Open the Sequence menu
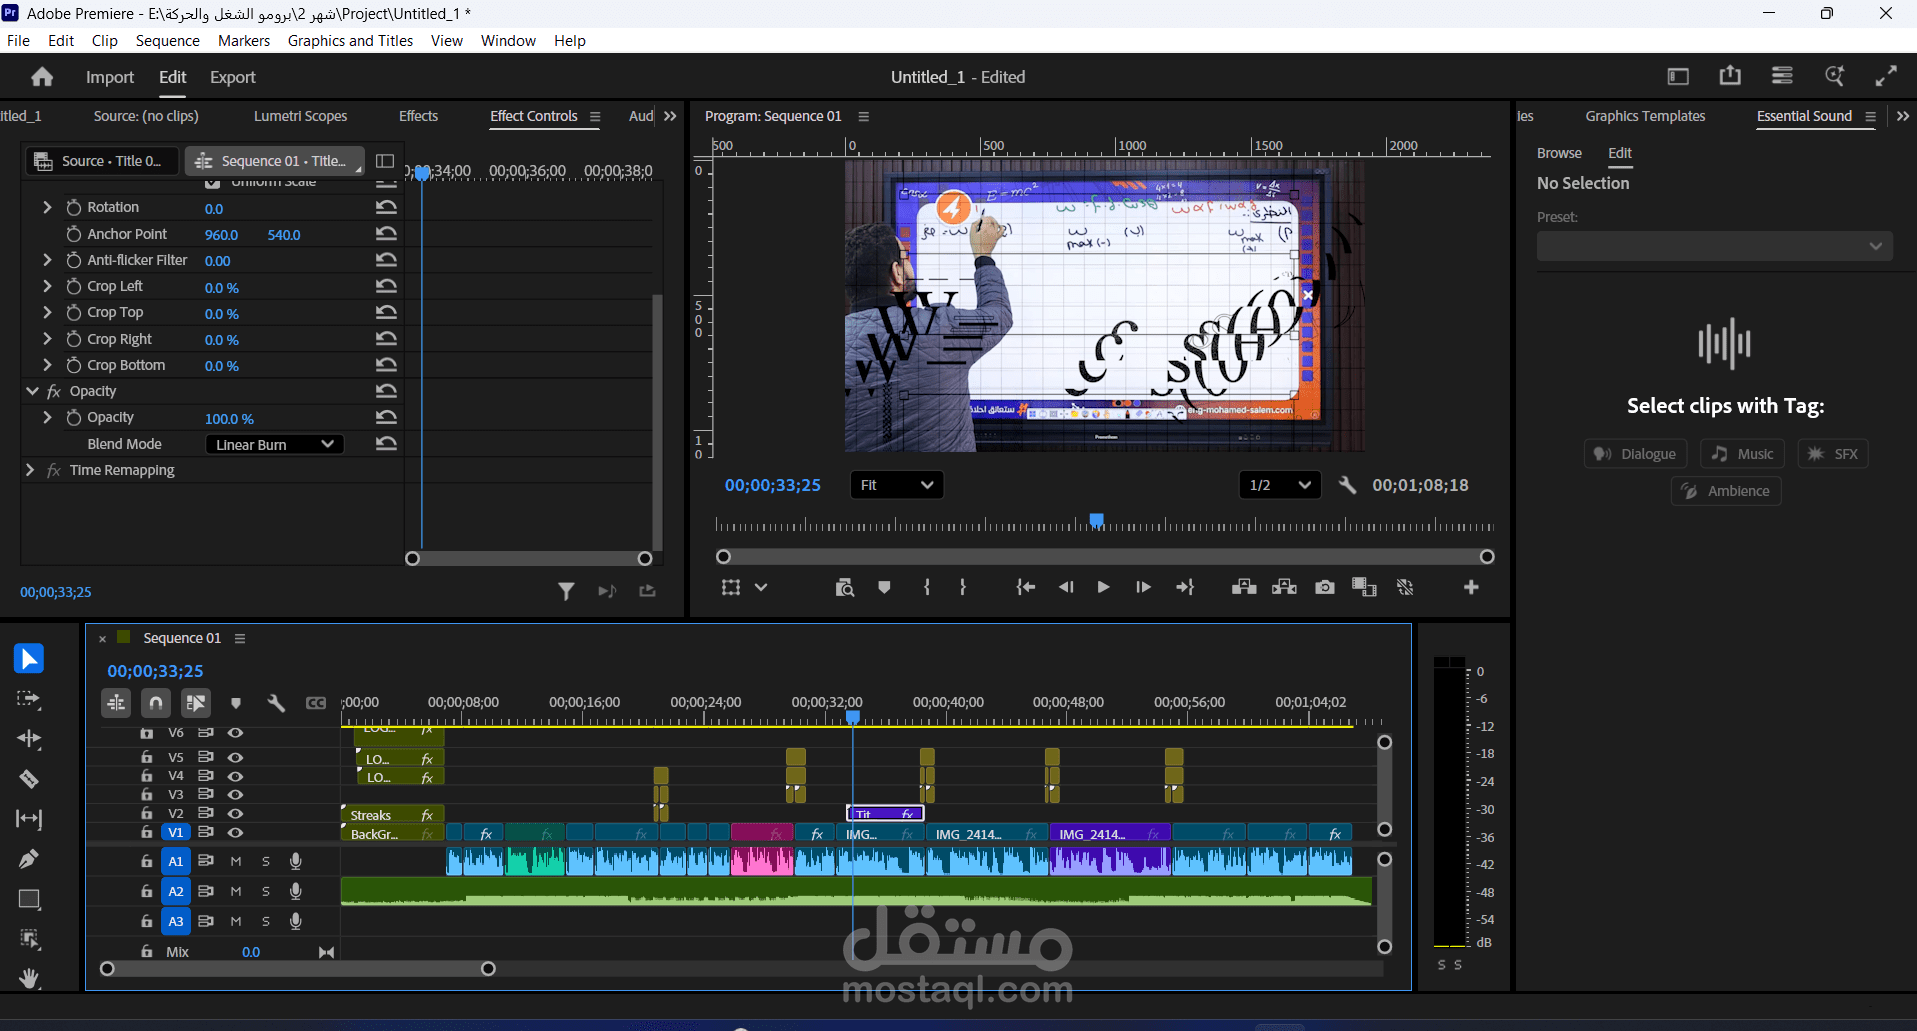This screenshot has height=1031, width=1917. [167, 41]
